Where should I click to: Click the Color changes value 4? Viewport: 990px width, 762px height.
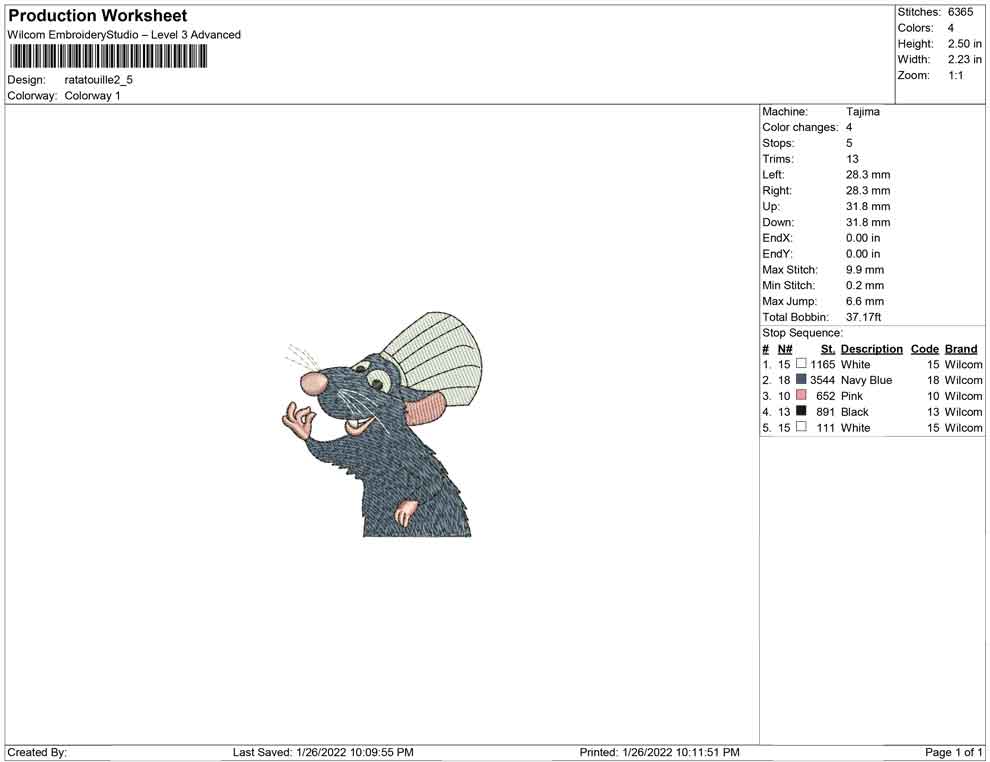point(849,128)
